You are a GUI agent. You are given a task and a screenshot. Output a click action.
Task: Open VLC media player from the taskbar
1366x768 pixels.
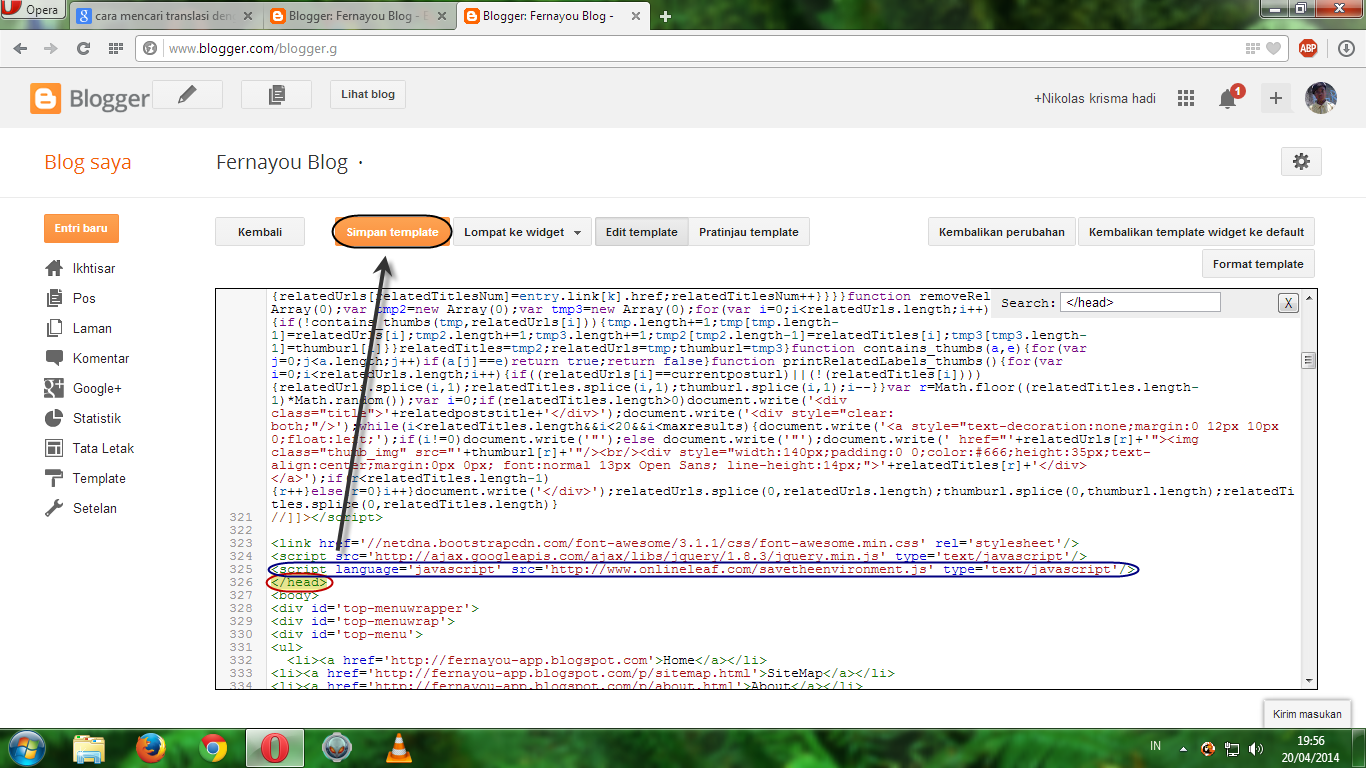point(399,748)
